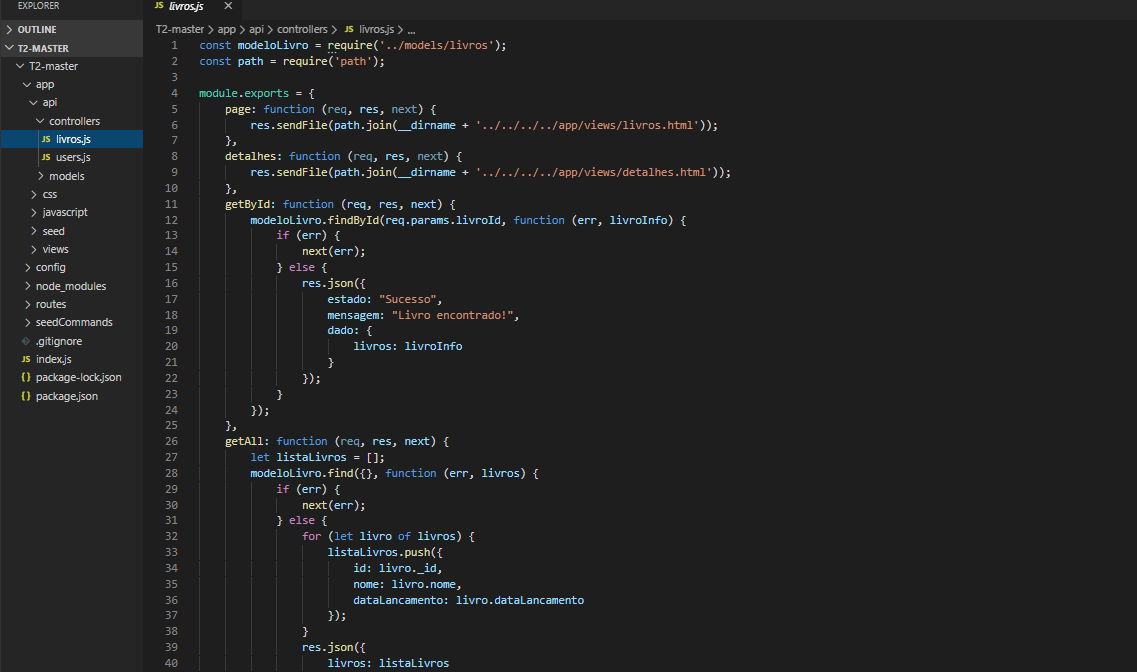Click the package-lock.json braces icon

point(27,377)
